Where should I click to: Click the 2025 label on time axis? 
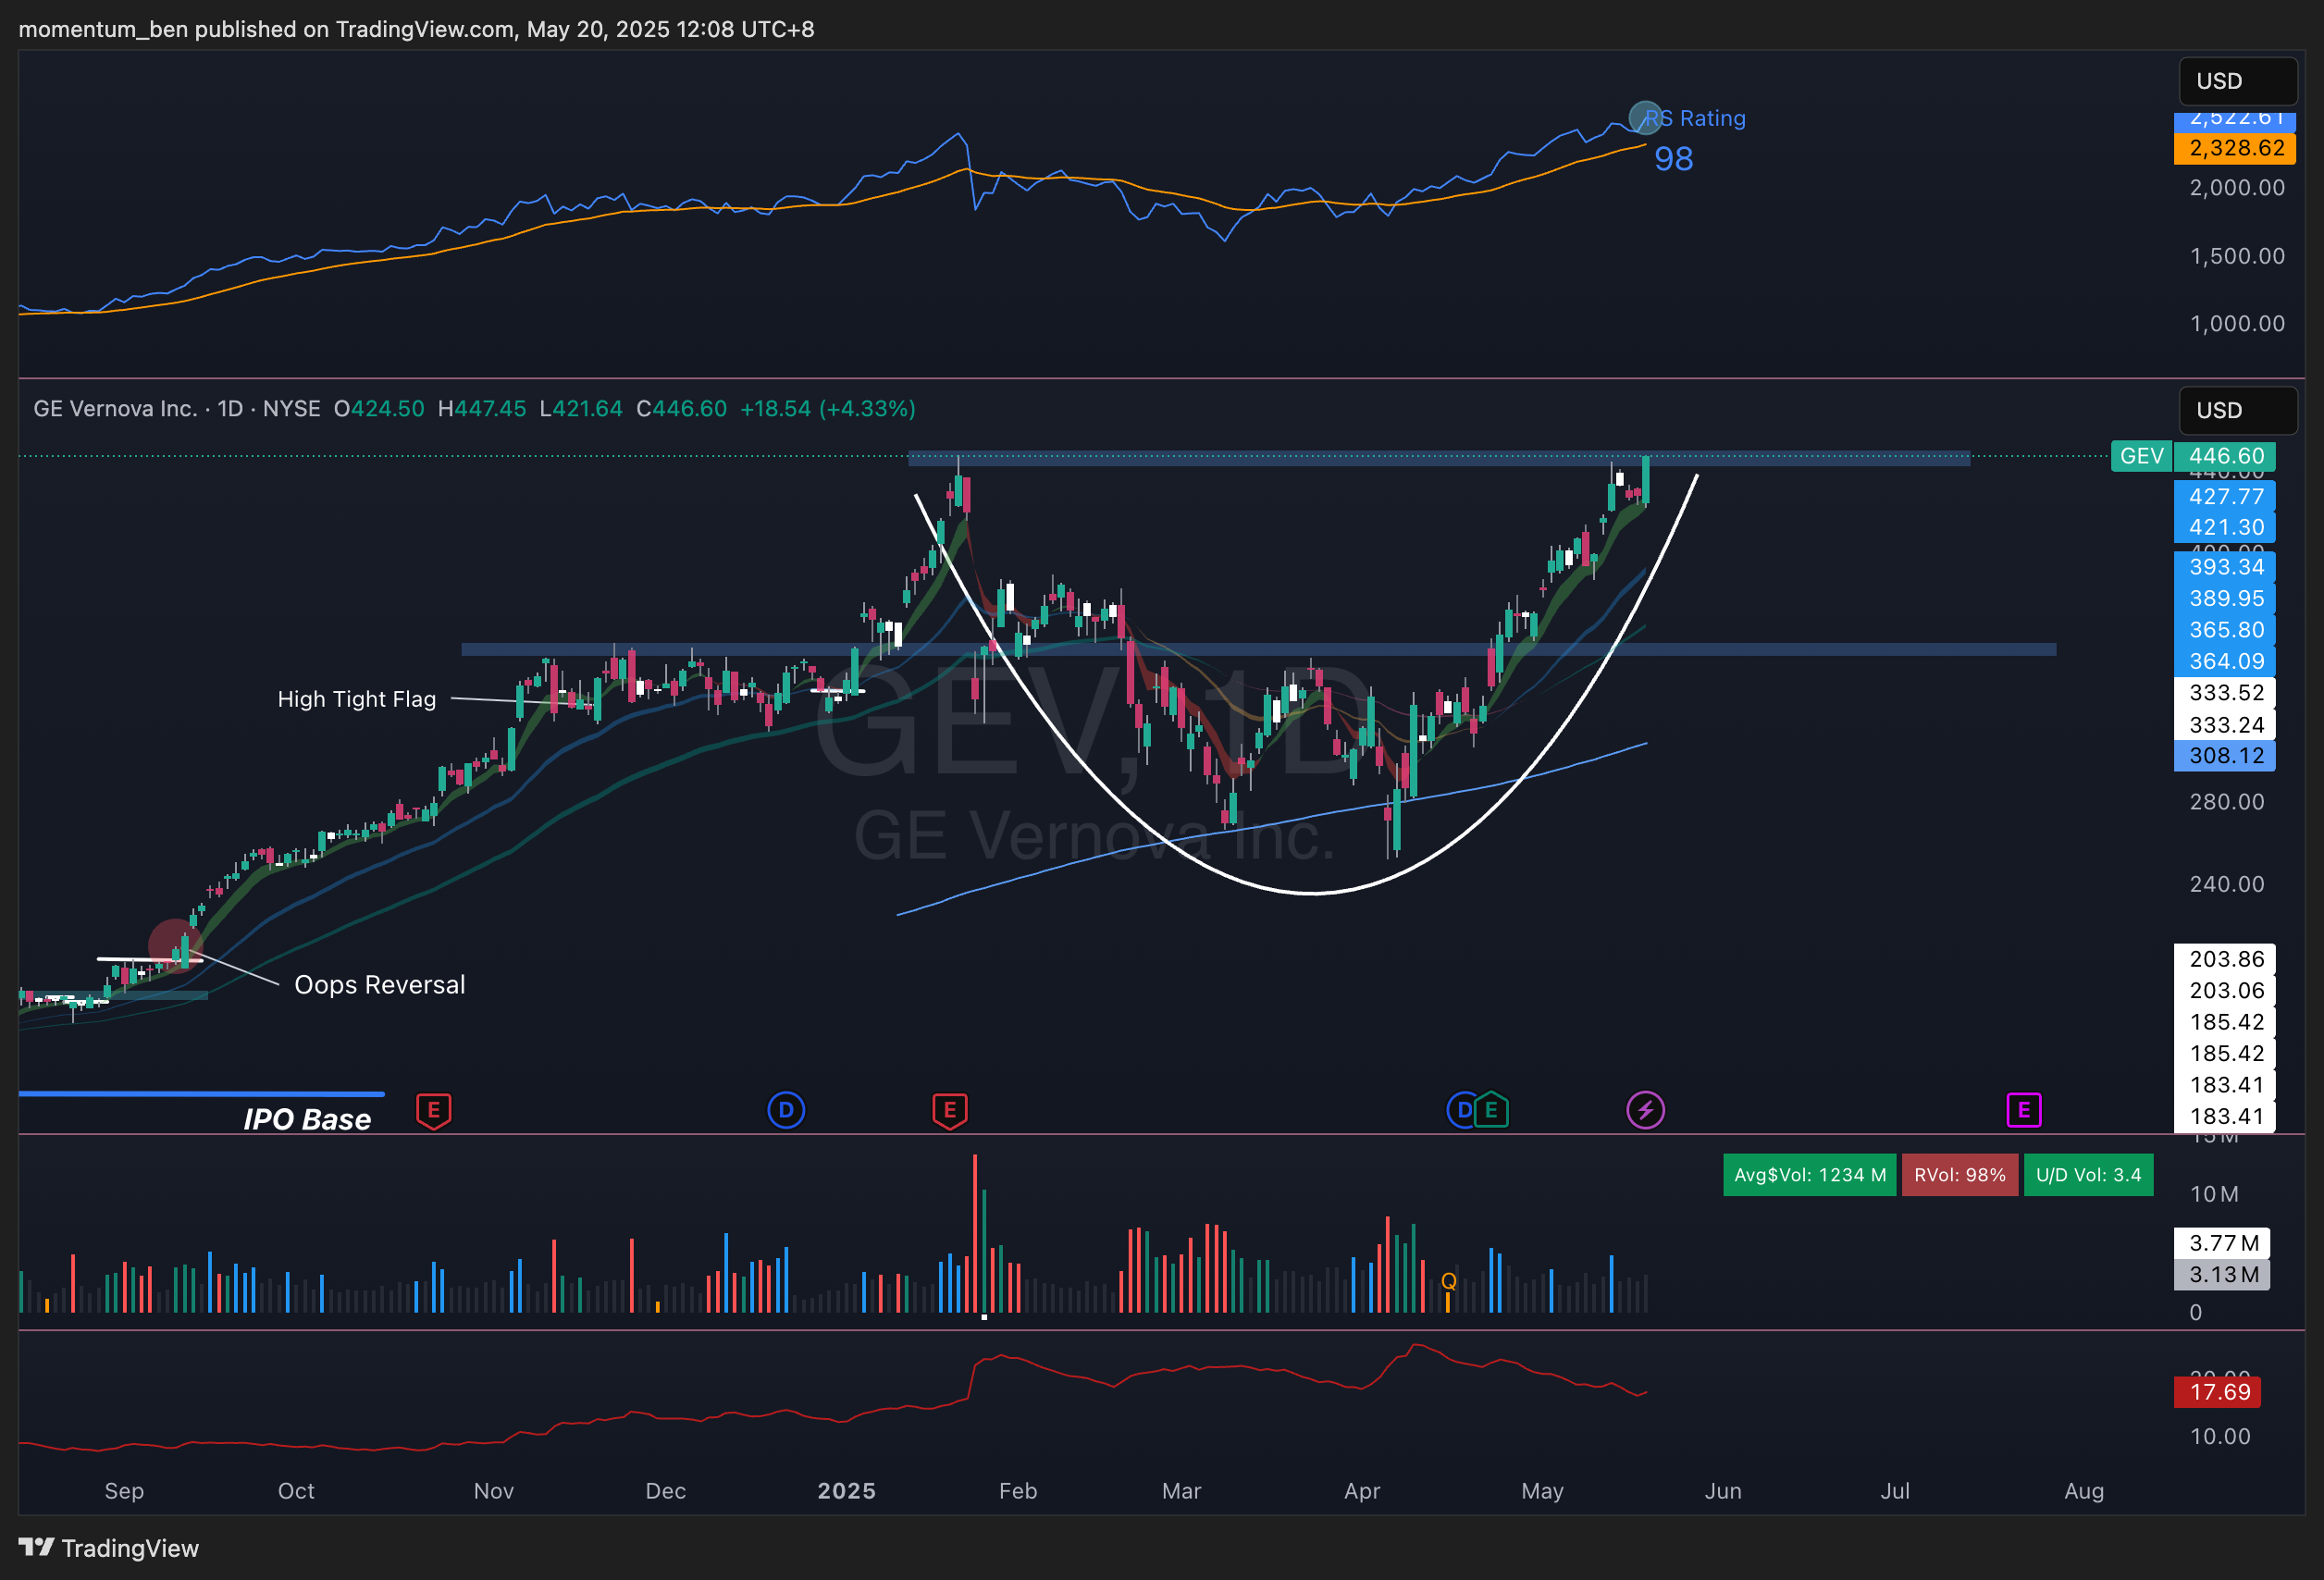point(846,1491)
